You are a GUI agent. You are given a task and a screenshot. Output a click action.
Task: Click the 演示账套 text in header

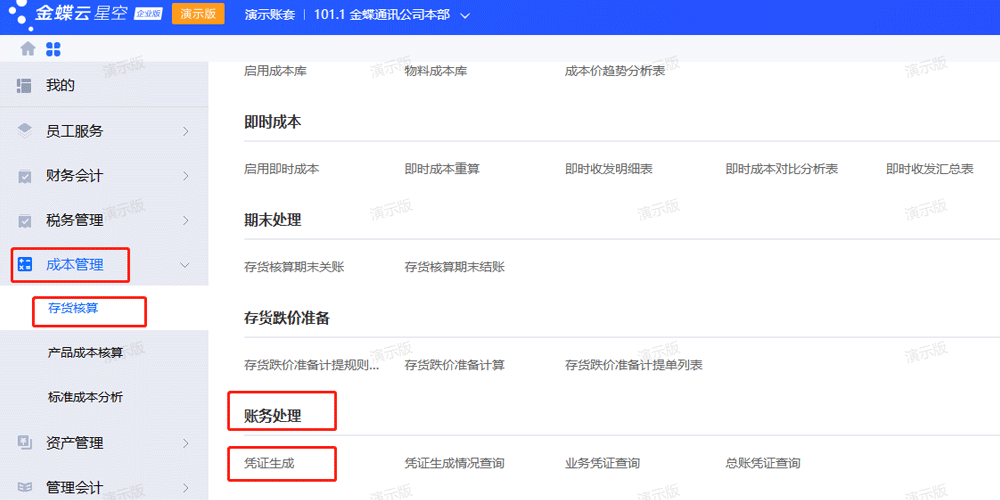[x=270, y=15]
